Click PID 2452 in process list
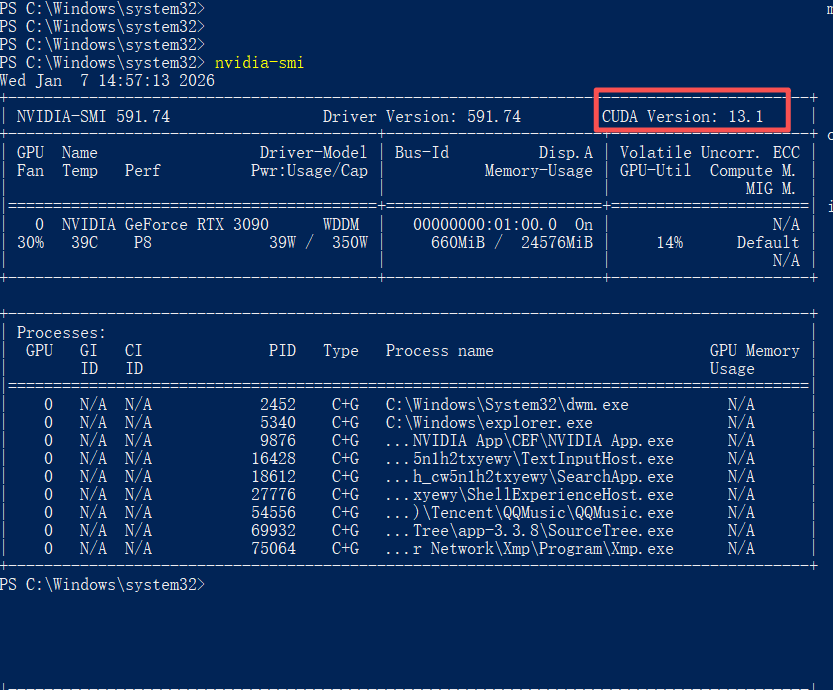 coord(278,405)
